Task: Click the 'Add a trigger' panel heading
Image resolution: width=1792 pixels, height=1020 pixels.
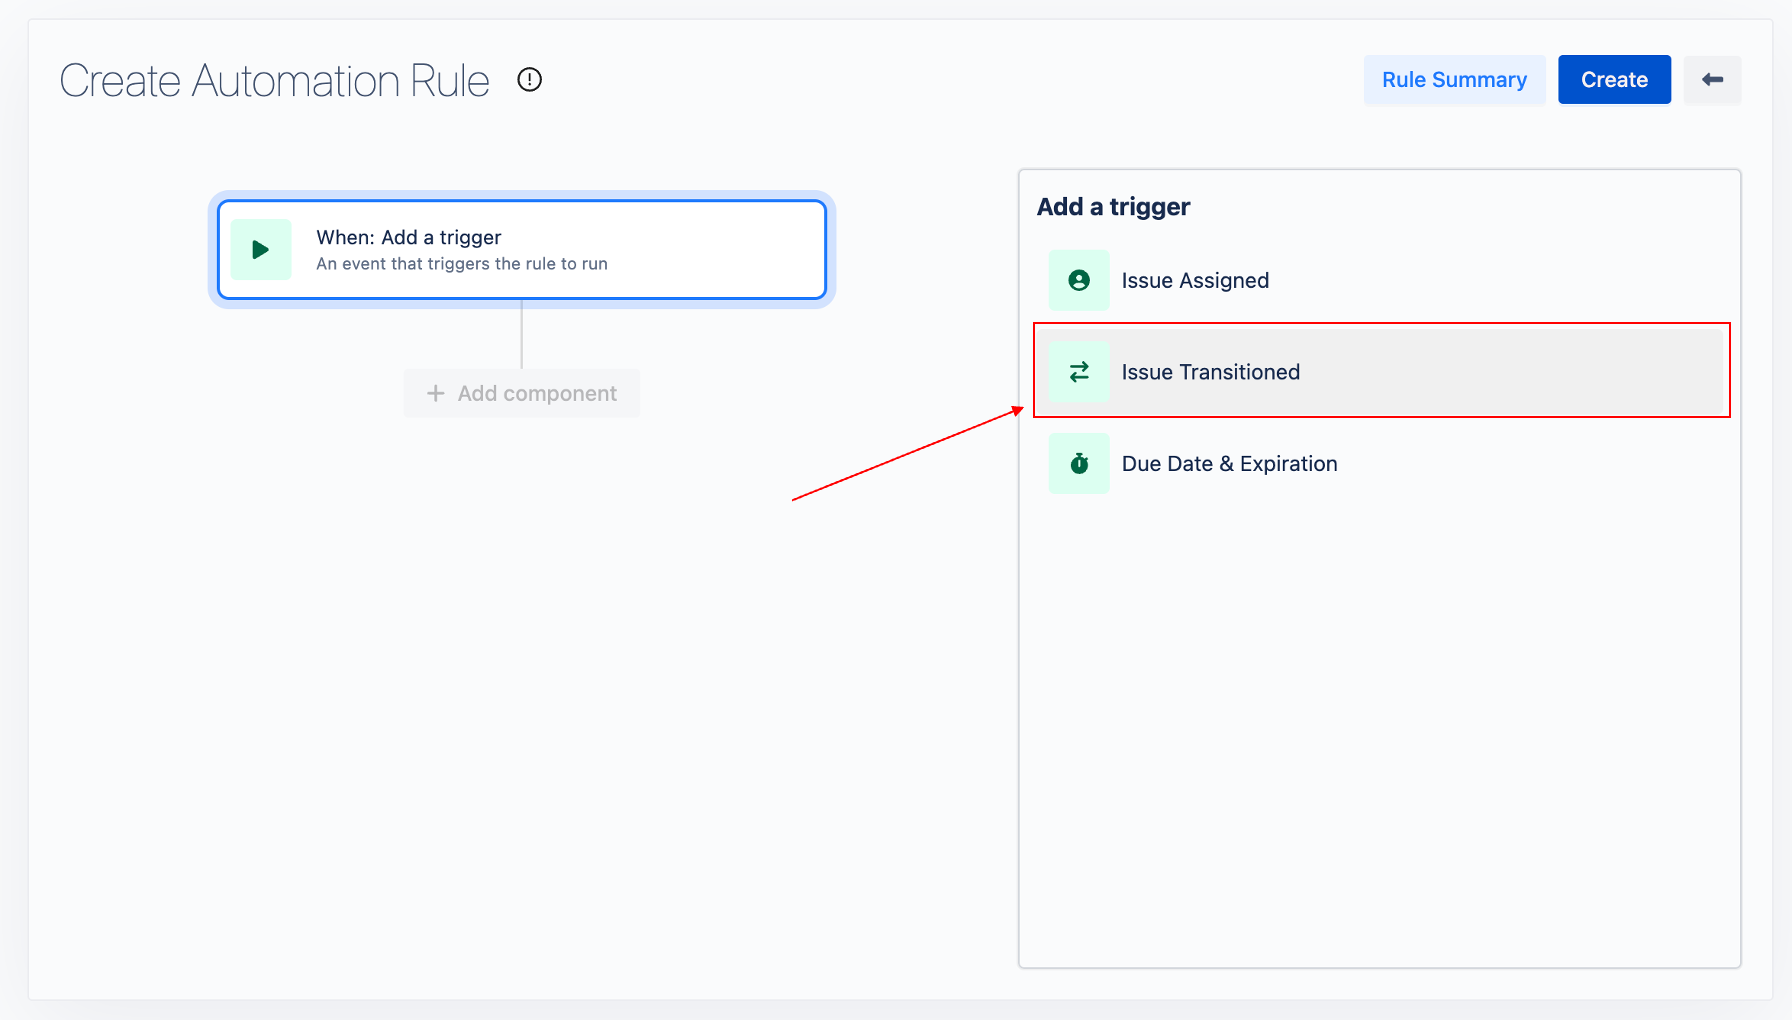Action: 1113,207
